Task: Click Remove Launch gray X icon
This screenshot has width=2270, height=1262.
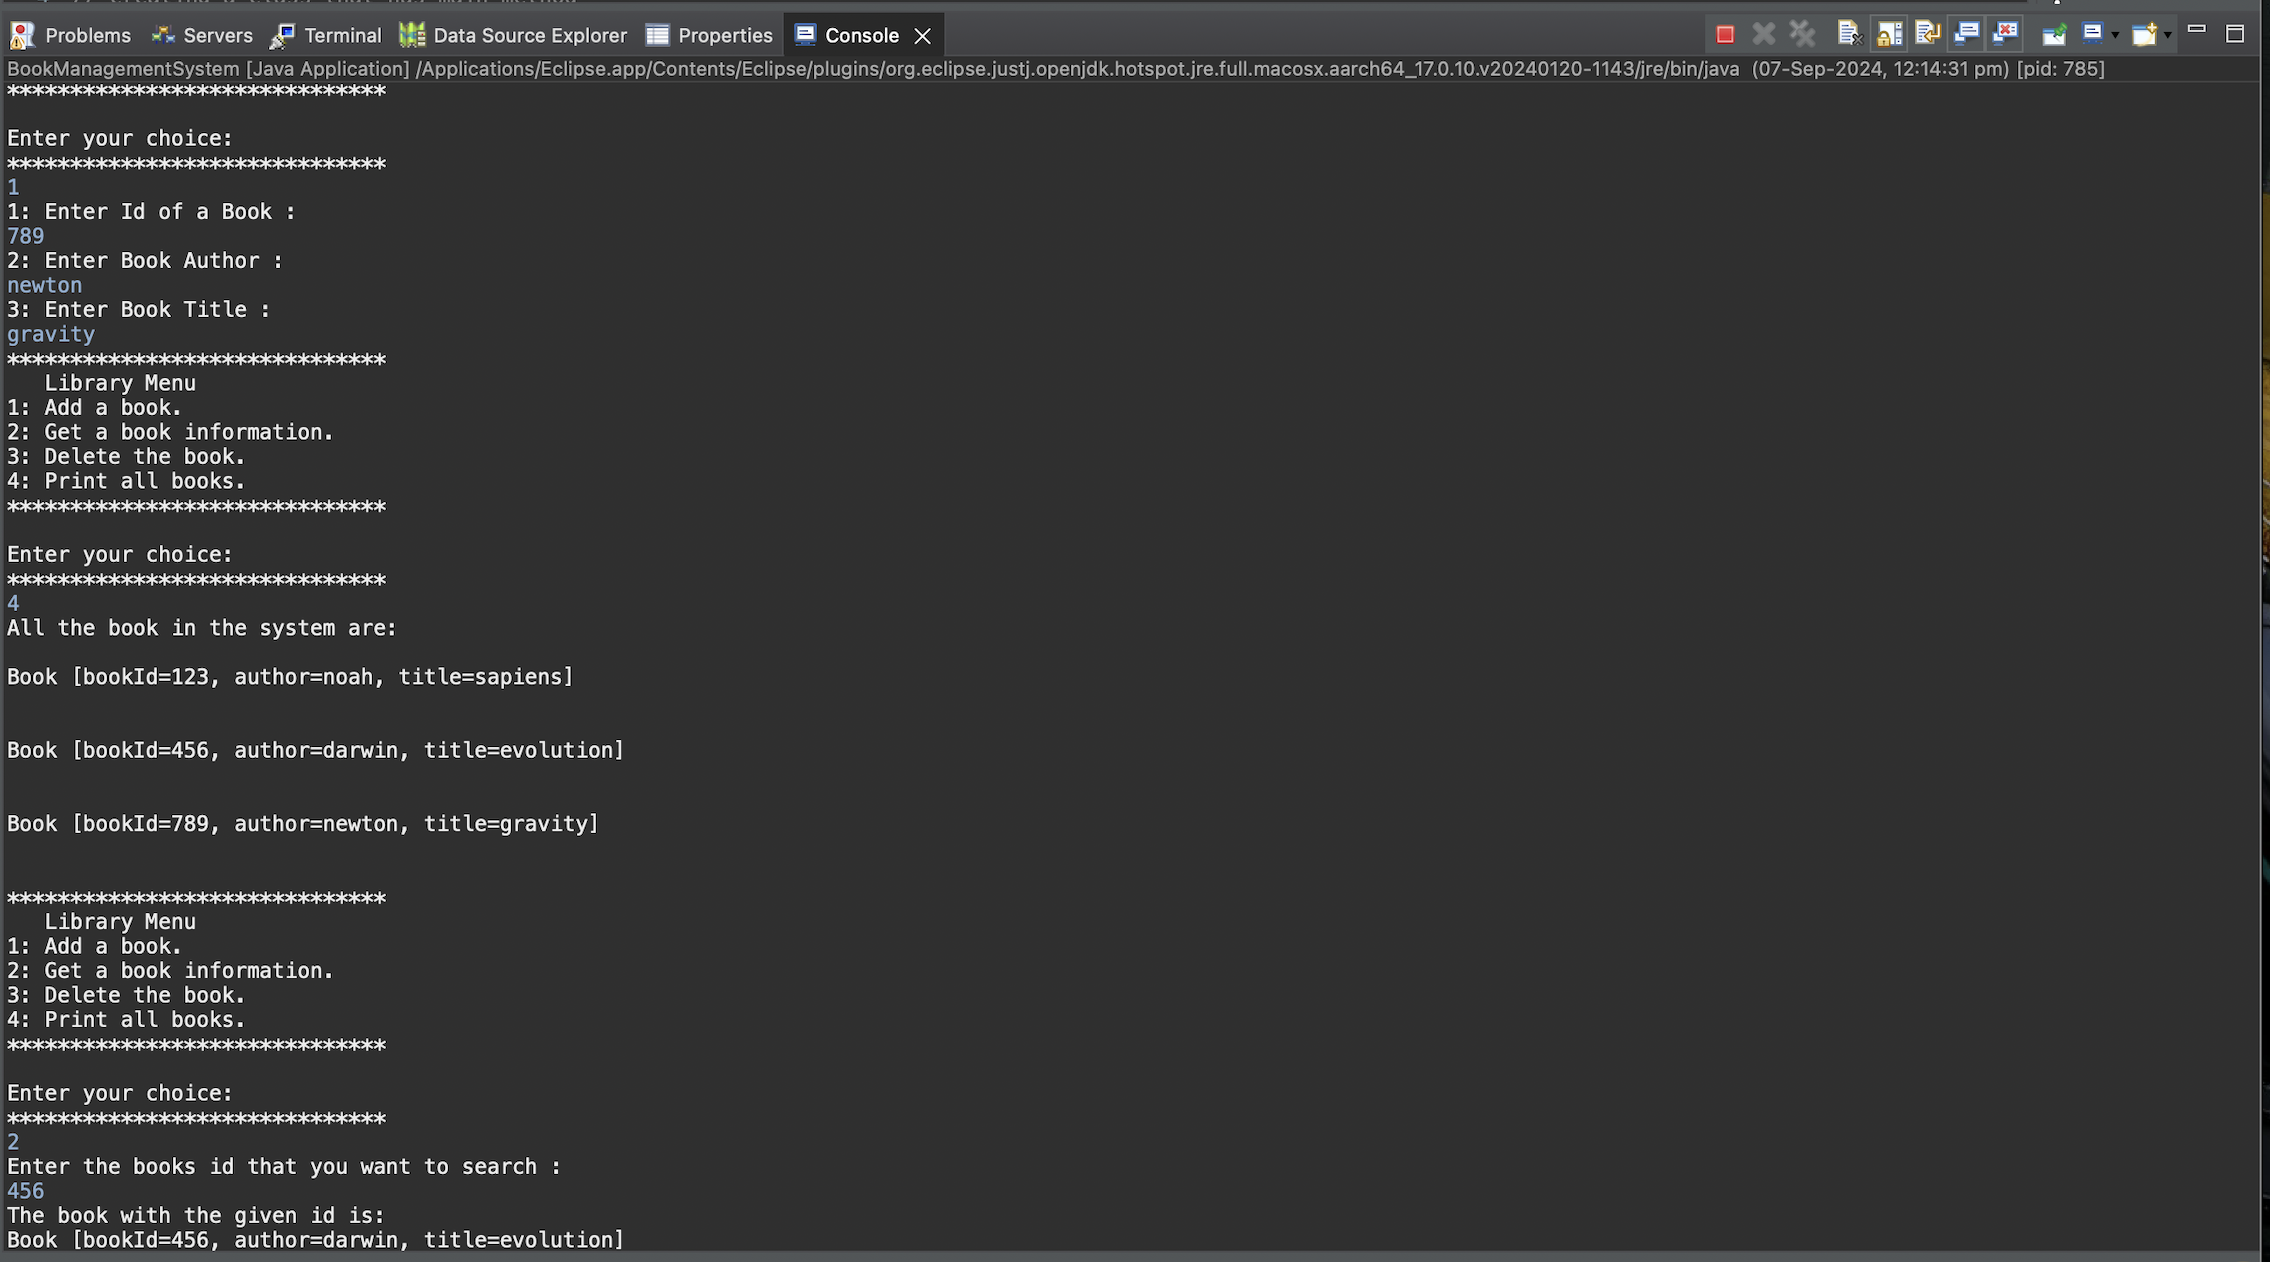Action: [1764, 35]
